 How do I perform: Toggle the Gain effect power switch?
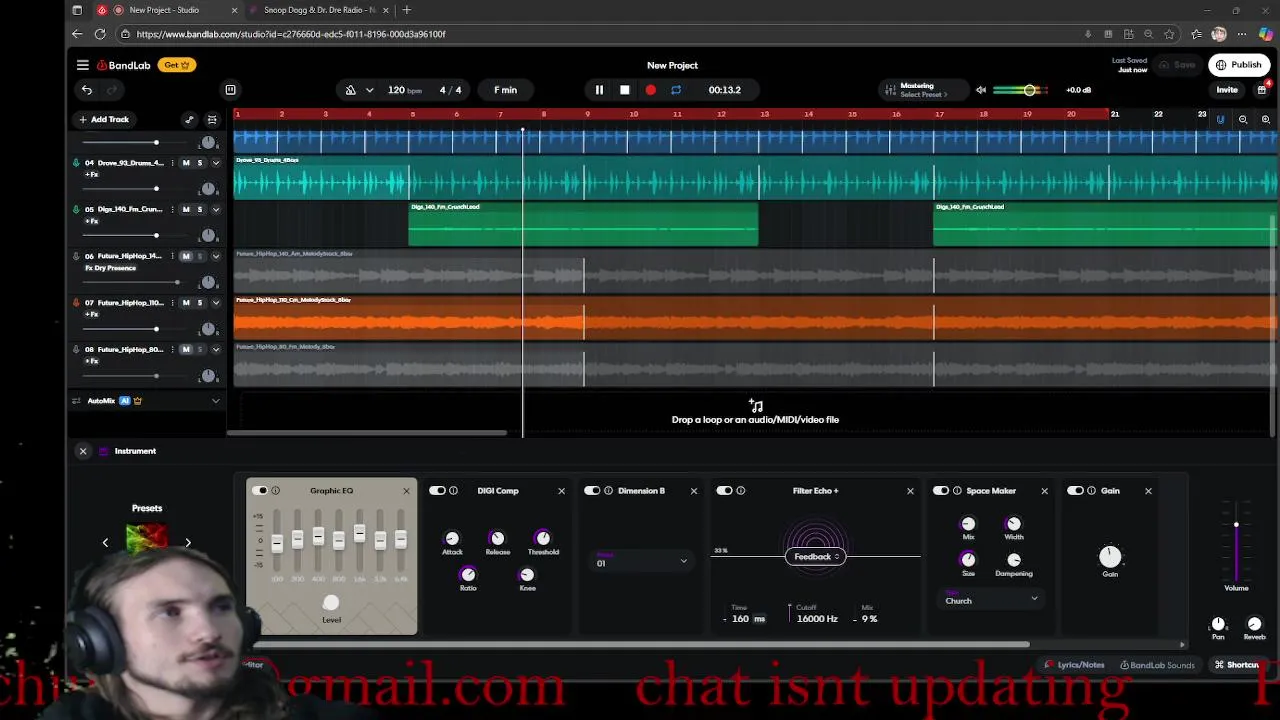click(x=1075, y=491)
